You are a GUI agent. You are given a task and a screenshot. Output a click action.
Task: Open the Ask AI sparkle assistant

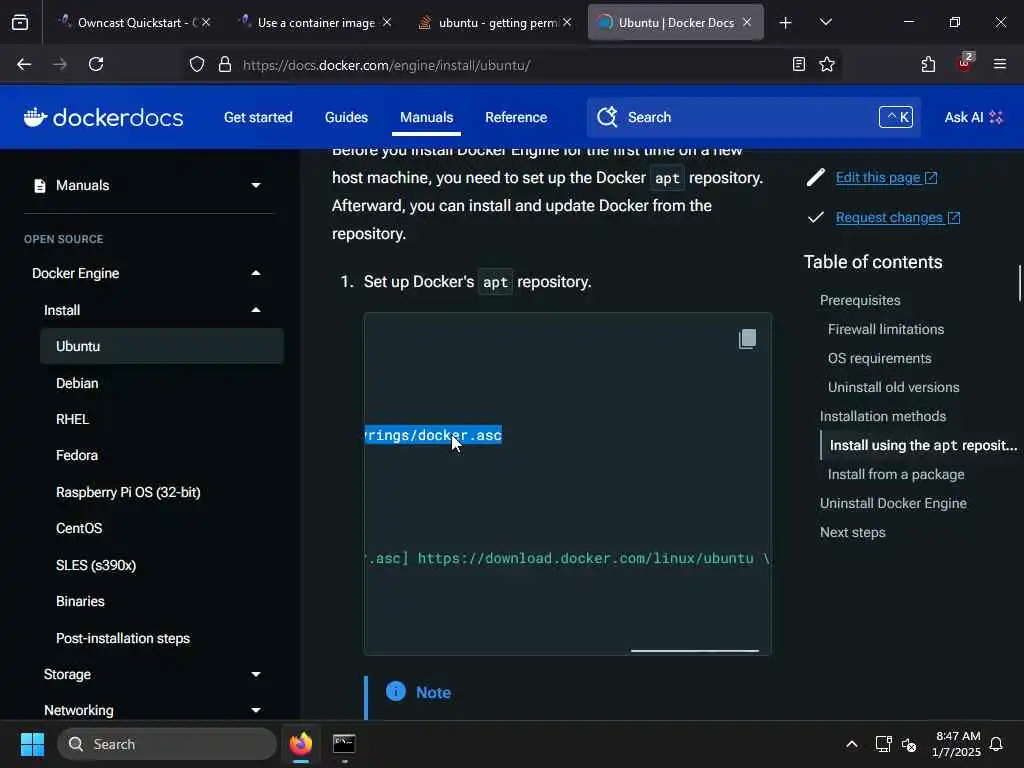973,118
